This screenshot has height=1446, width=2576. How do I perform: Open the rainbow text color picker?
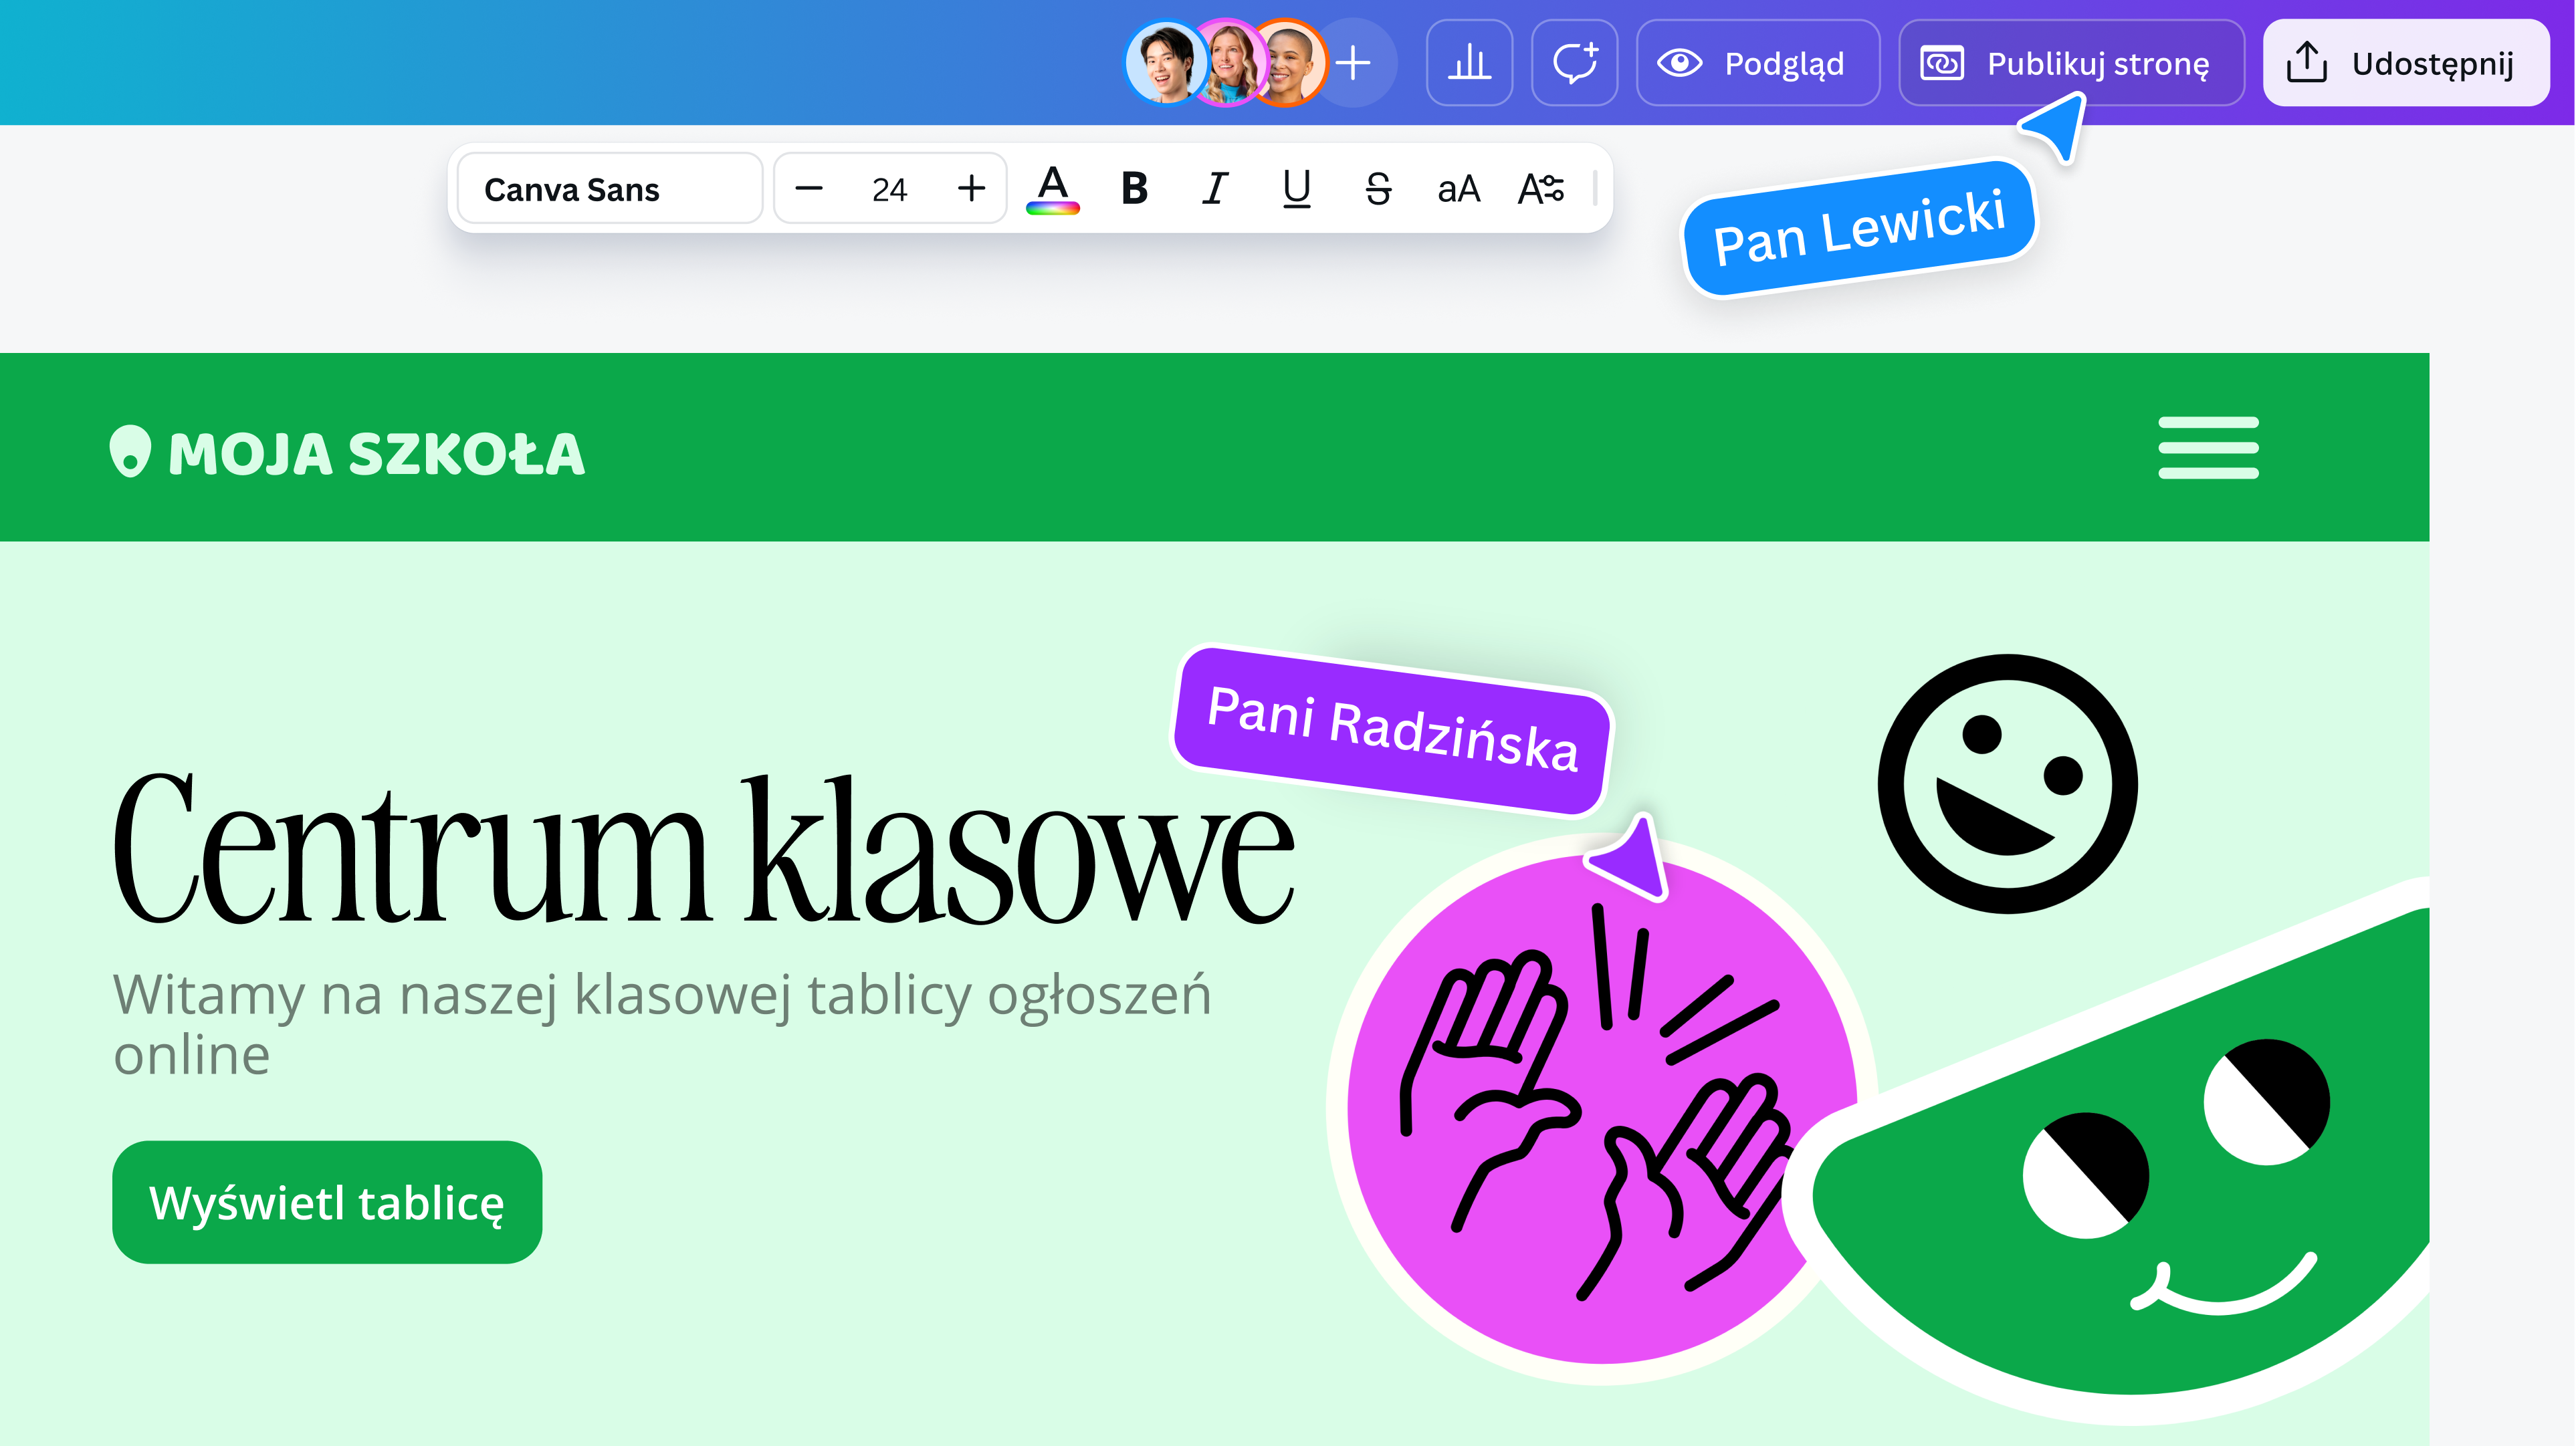tap(1053, 188)
